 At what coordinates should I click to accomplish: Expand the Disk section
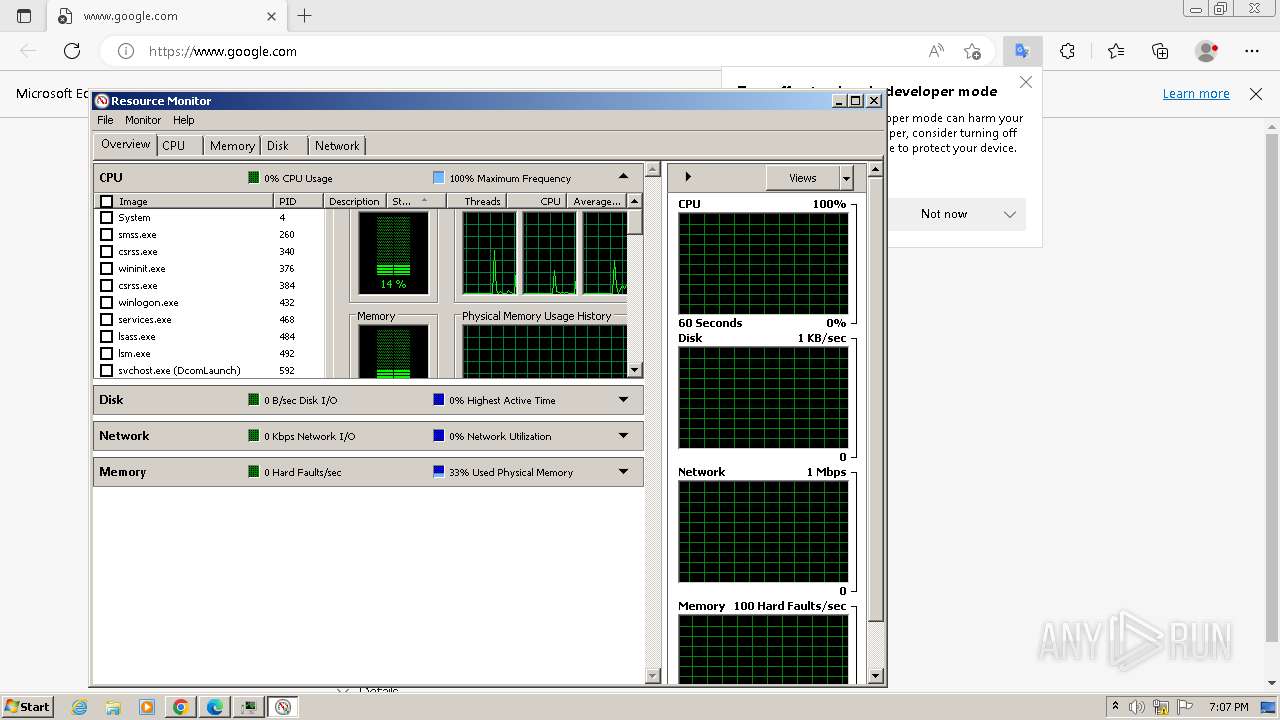coord(624,400)
